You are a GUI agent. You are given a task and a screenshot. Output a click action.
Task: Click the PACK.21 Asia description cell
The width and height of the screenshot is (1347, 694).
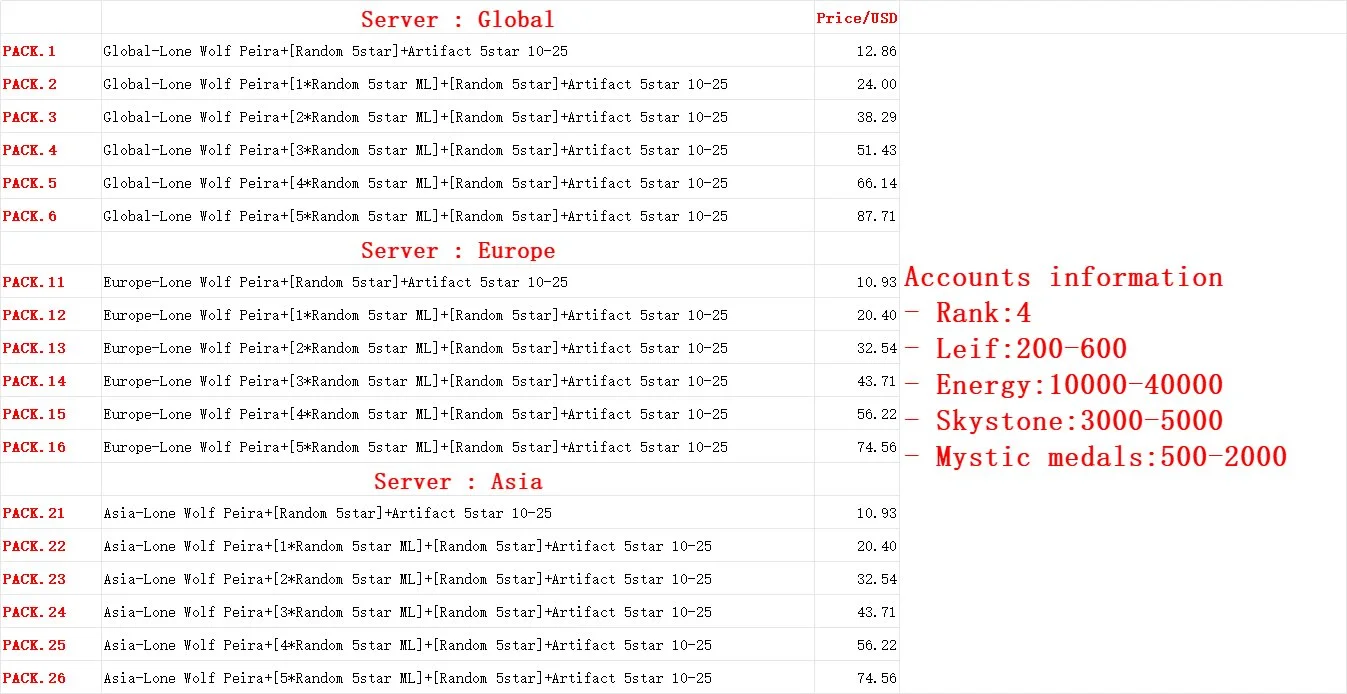click(x=457, y=513)
